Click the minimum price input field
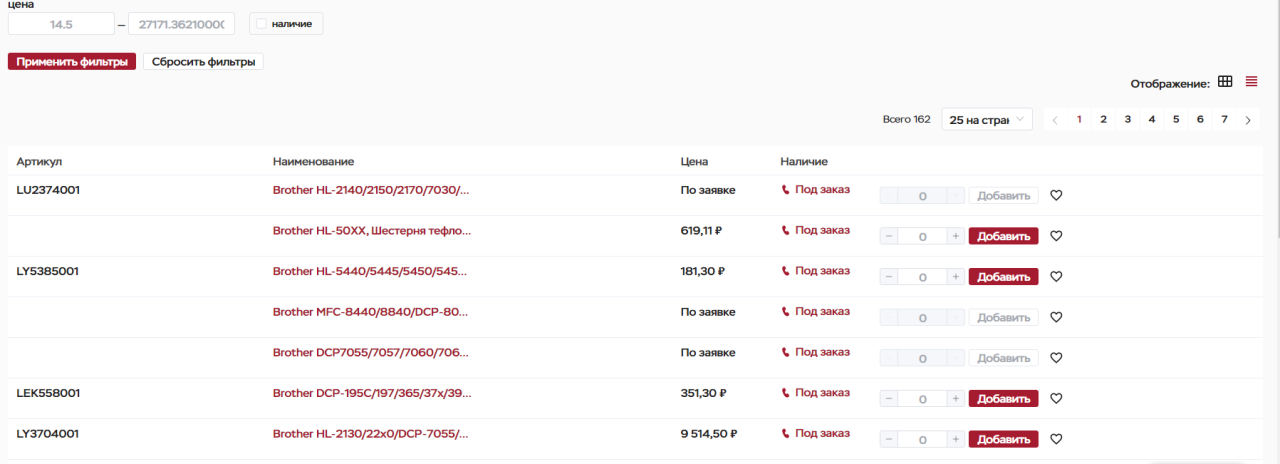Viewport: 1280px width, 464px height. [x=60, y=23]
